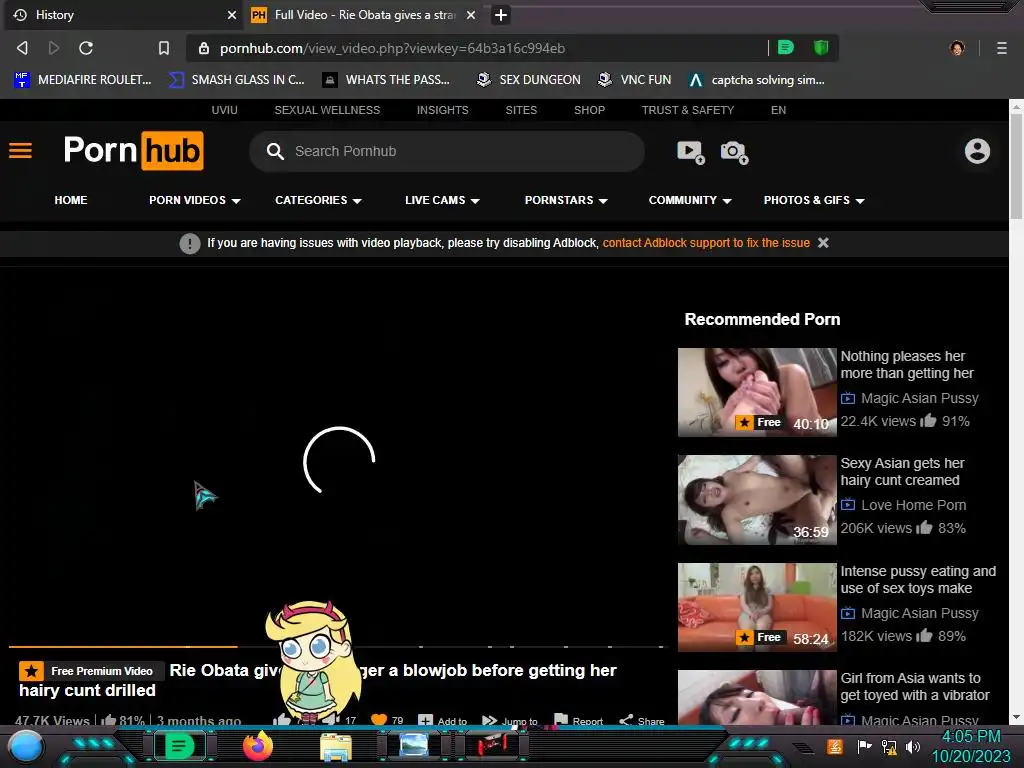Focus the Search Pornhub input field

pos(447,152)
